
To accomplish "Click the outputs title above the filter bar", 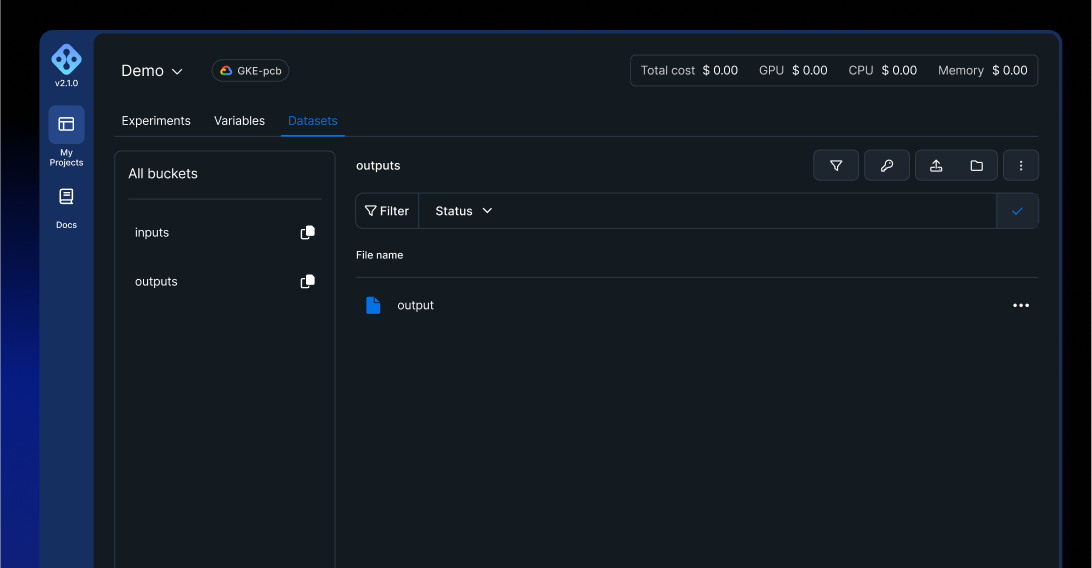I will [x=378, y=166].
